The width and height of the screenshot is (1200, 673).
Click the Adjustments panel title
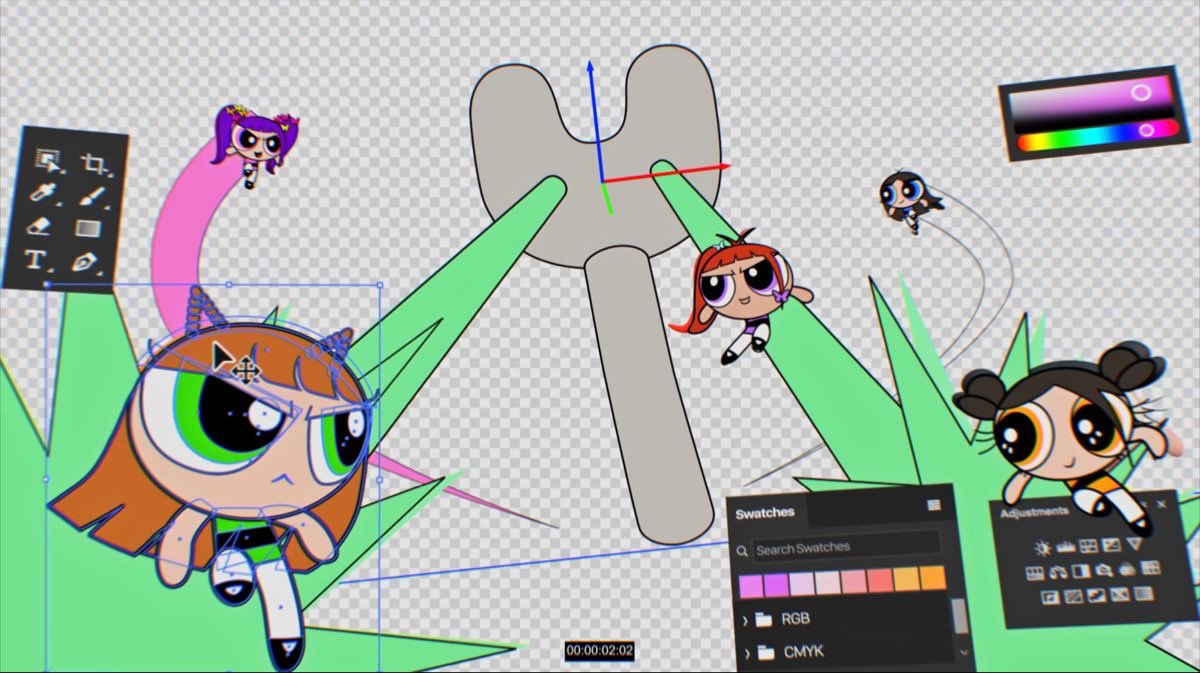(1034, 512)
